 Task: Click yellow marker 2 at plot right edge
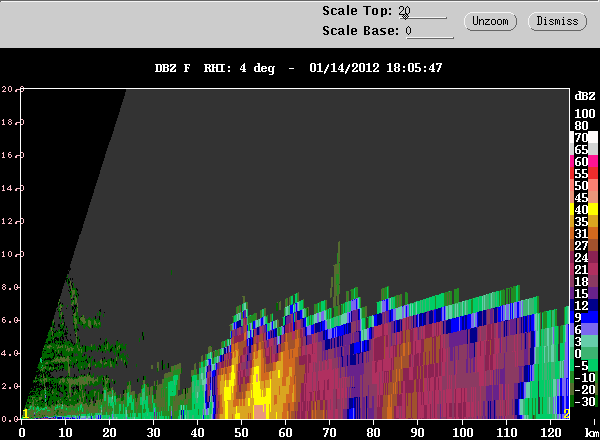567,414
